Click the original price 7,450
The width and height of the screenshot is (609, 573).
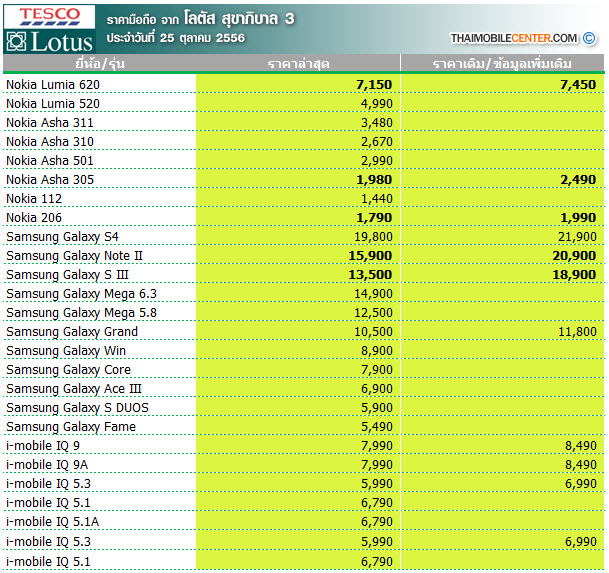coord(578,85)
